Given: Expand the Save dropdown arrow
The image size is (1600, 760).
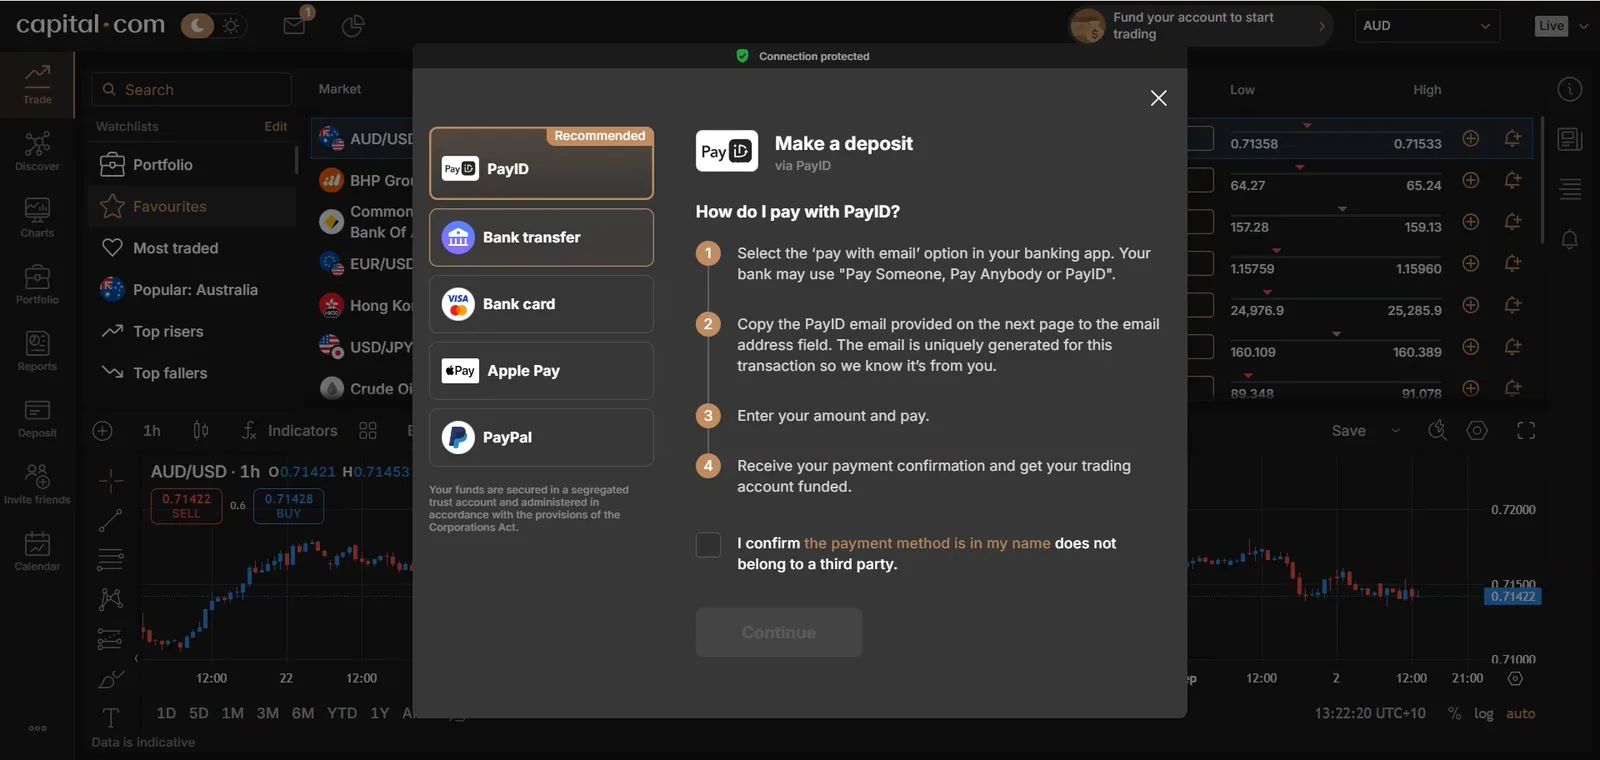Looking at the screenshot, I should click(1396, 431).
